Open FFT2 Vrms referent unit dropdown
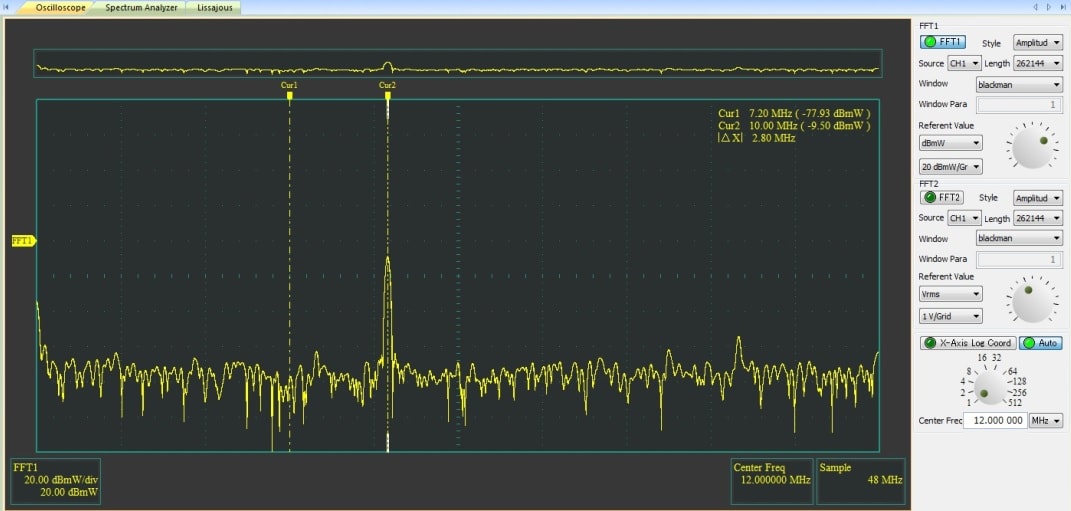The image size is (1071, 511). point(951,294)
